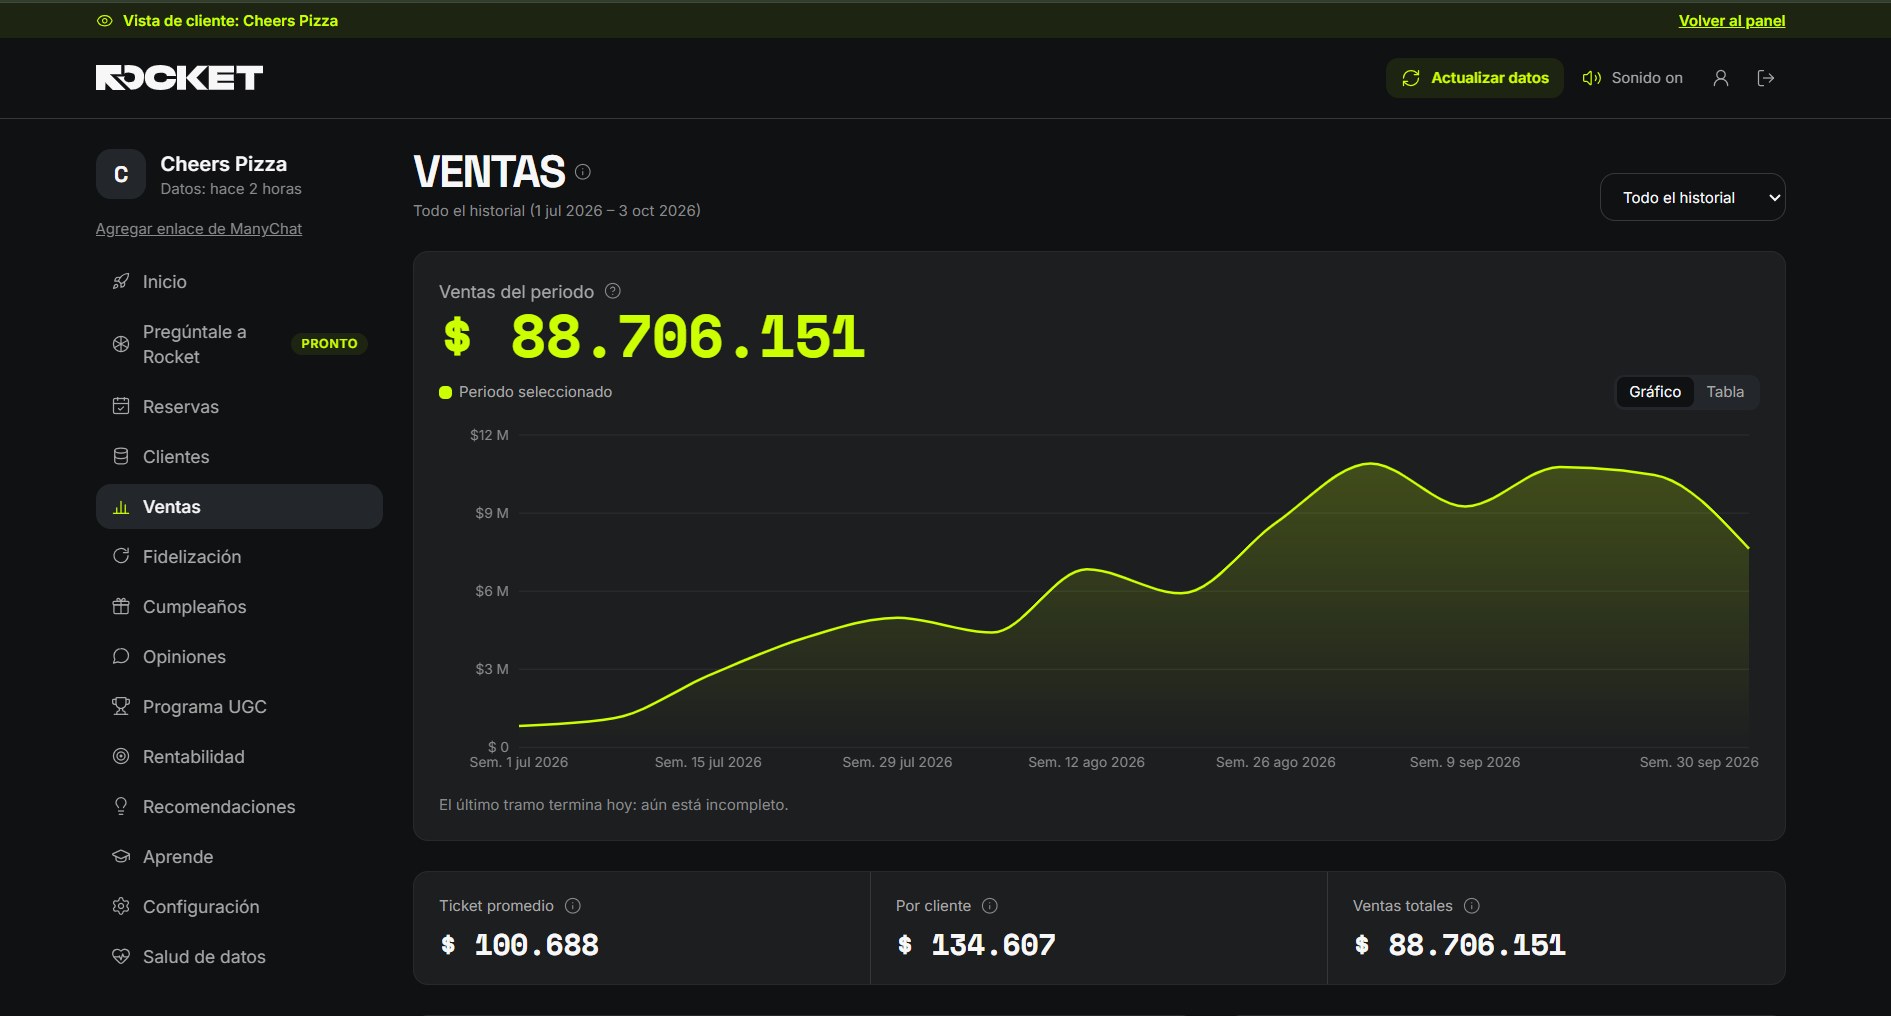Image resolution: width=1891 pixels, height=1016 pixels.
Task: Click info icon next to Ventas totales
Action: (x=1472, y=906)
